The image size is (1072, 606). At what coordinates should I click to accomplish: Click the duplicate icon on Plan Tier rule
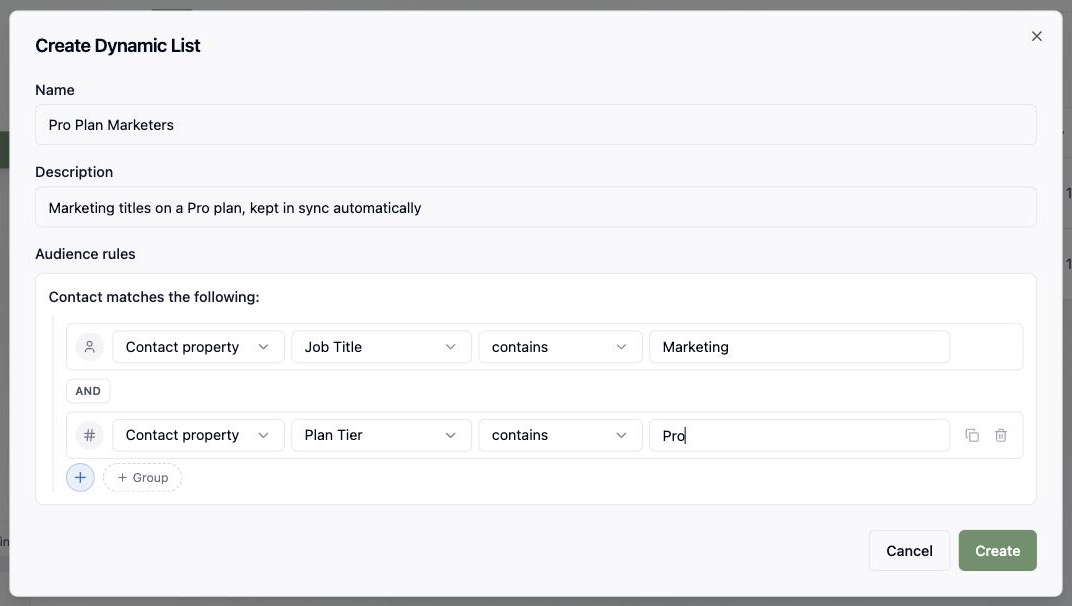[x=972, y=436]
